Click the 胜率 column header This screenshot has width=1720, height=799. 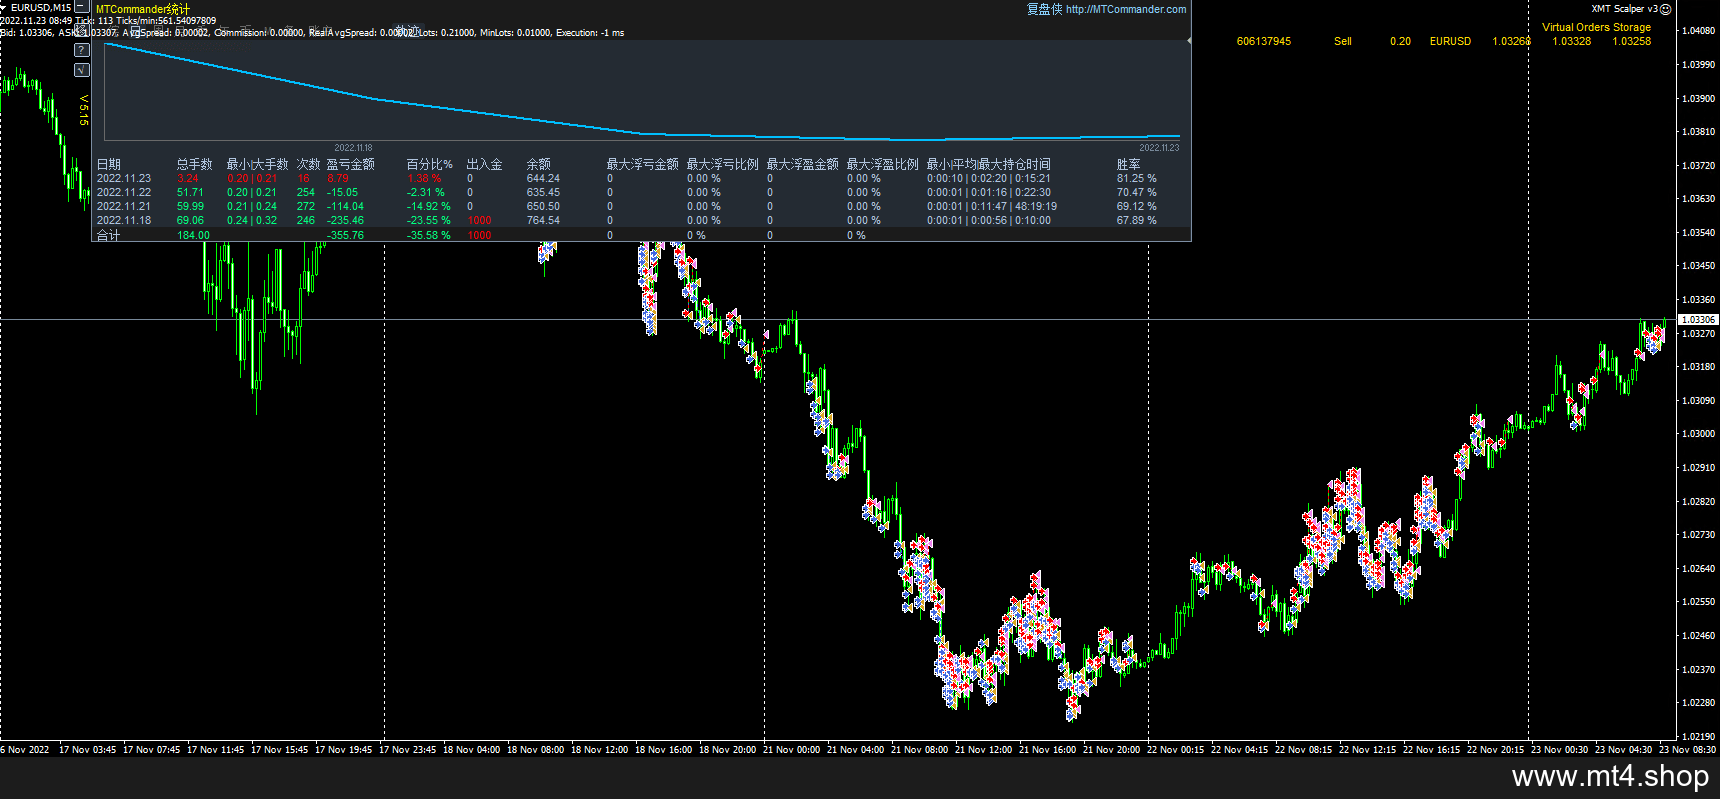coord(1129,164)
